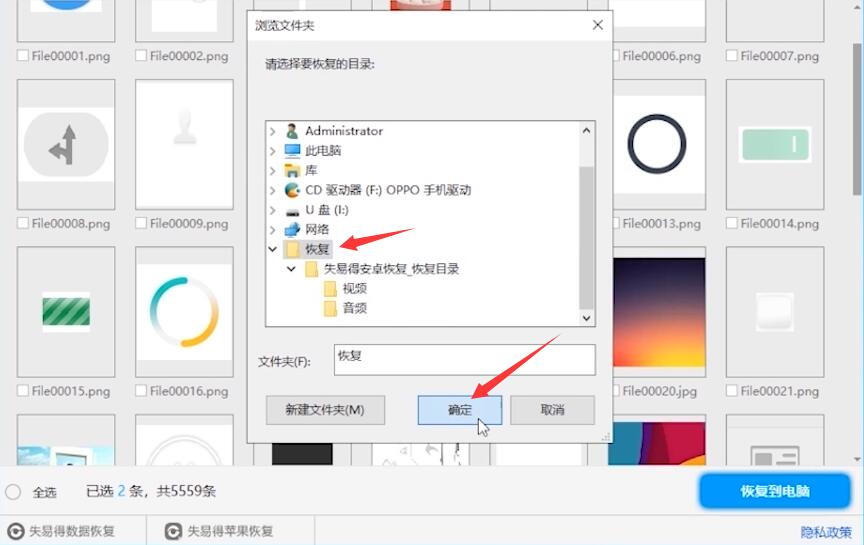Tick the File00016.png checkbox
864x545 pixels.
(141, 391)
